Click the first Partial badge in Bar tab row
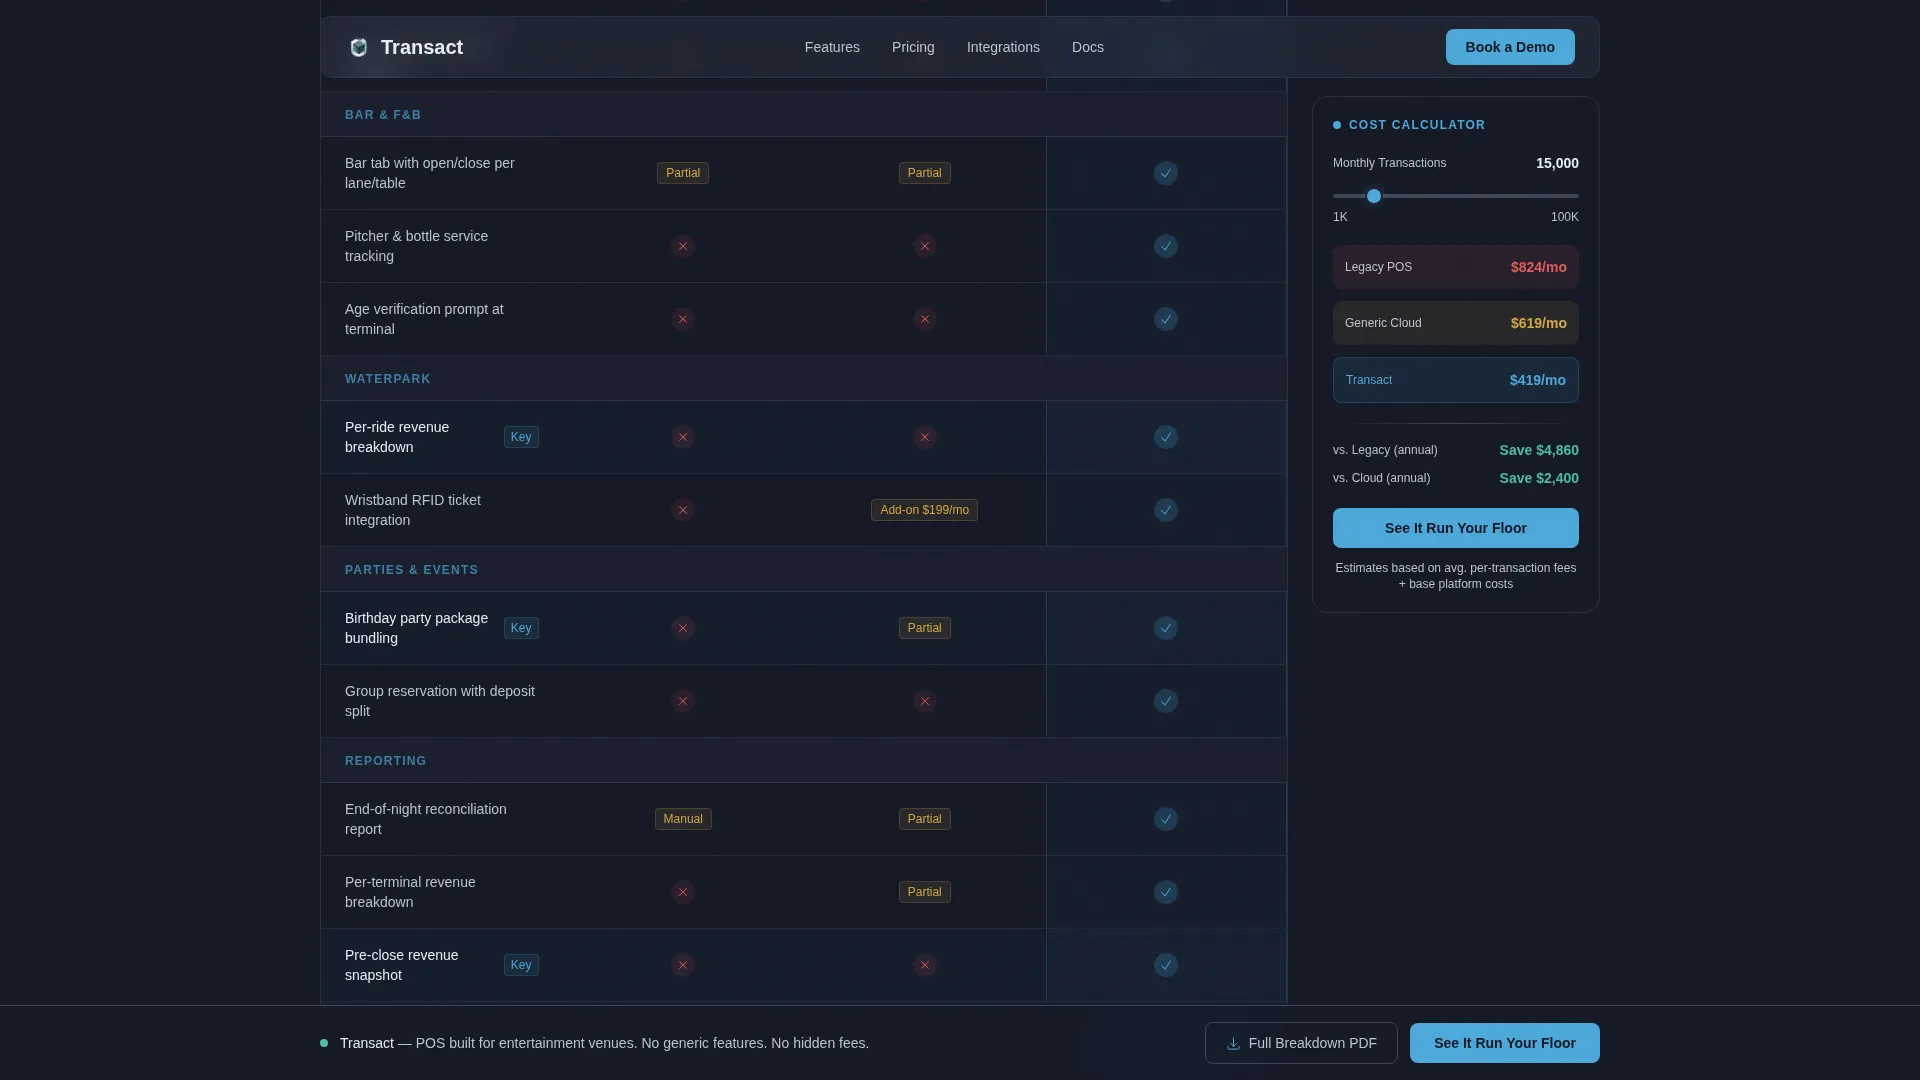This screenshot has height=1080, width=1920. click(x=683, y=173)
